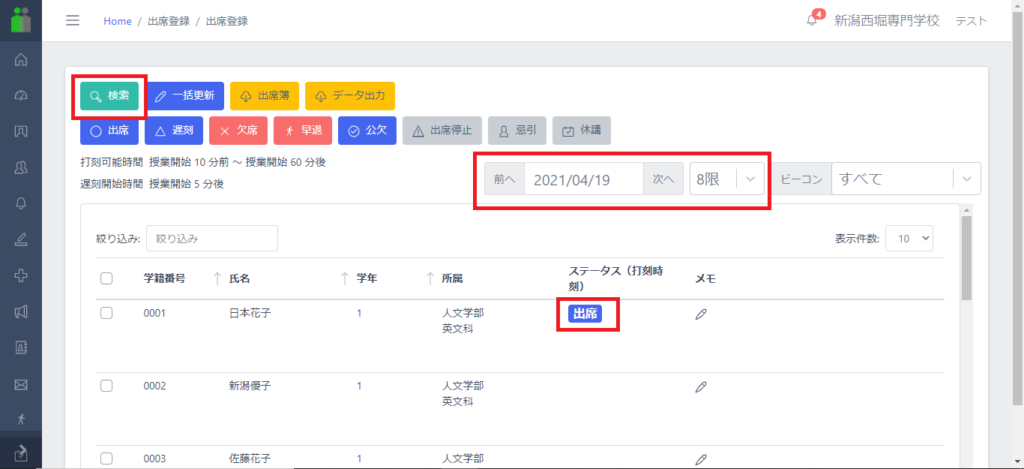The height and width of the screenshot is (469, 1024).
Task: Go to previous date with 前へ
Action: pos(504,180)
